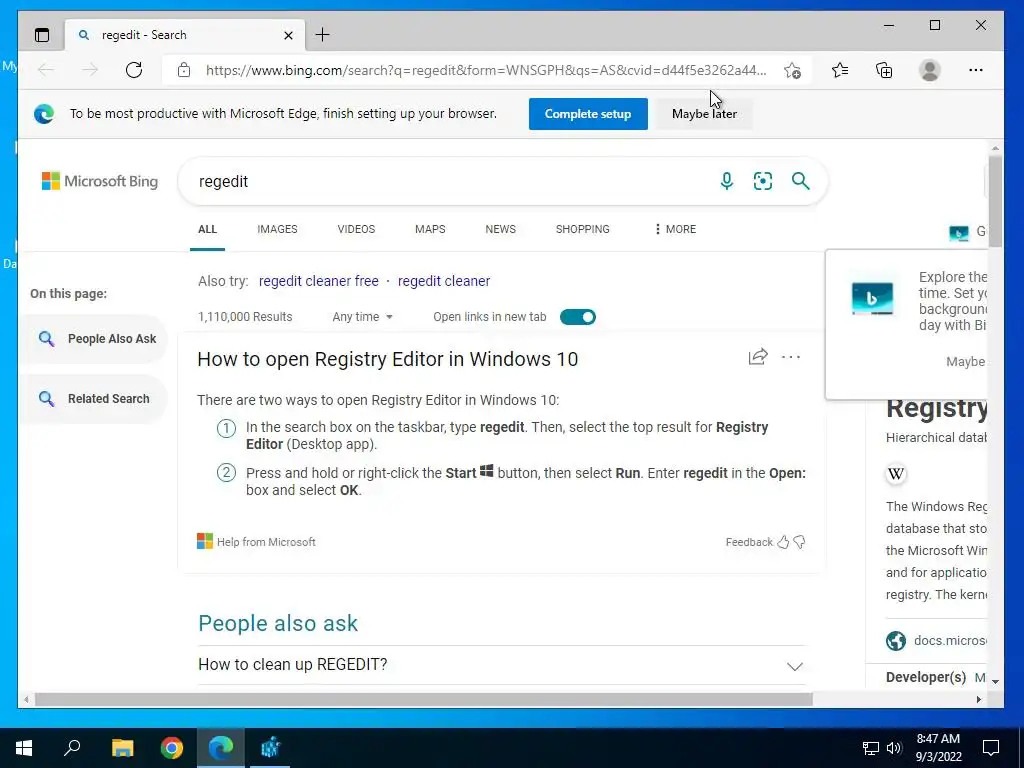Refresh the page with the reload icon
The image size is (1024, 768).
pos(134,70)
